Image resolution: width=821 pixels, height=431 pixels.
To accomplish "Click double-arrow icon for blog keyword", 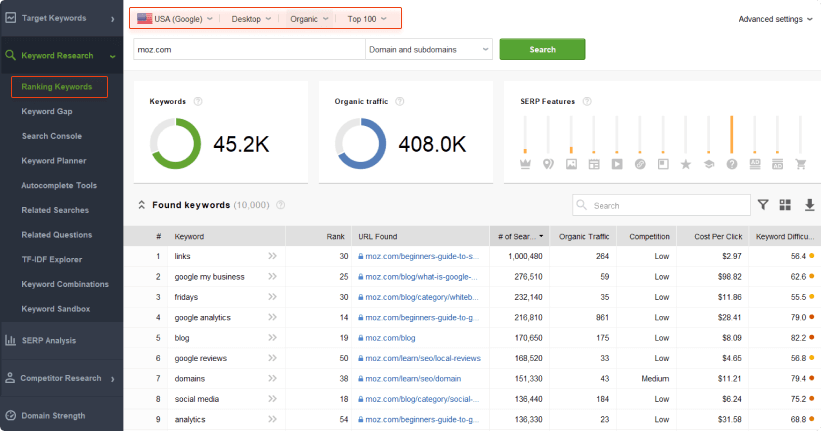I will pos(272,338).
